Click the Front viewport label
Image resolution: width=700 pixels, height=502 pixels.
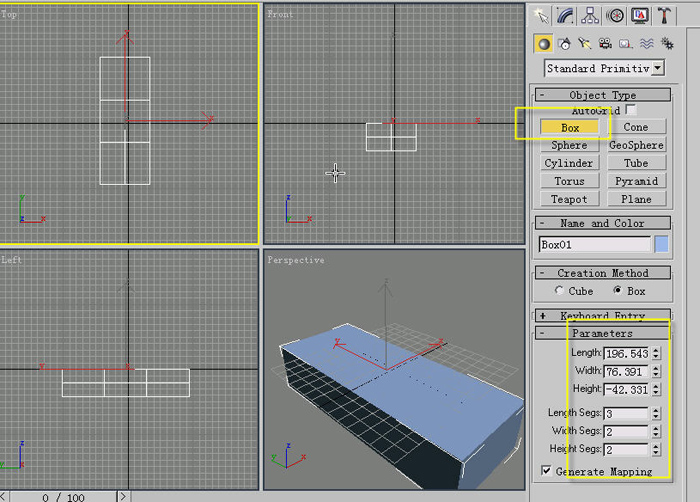click(x=280, y=14)
